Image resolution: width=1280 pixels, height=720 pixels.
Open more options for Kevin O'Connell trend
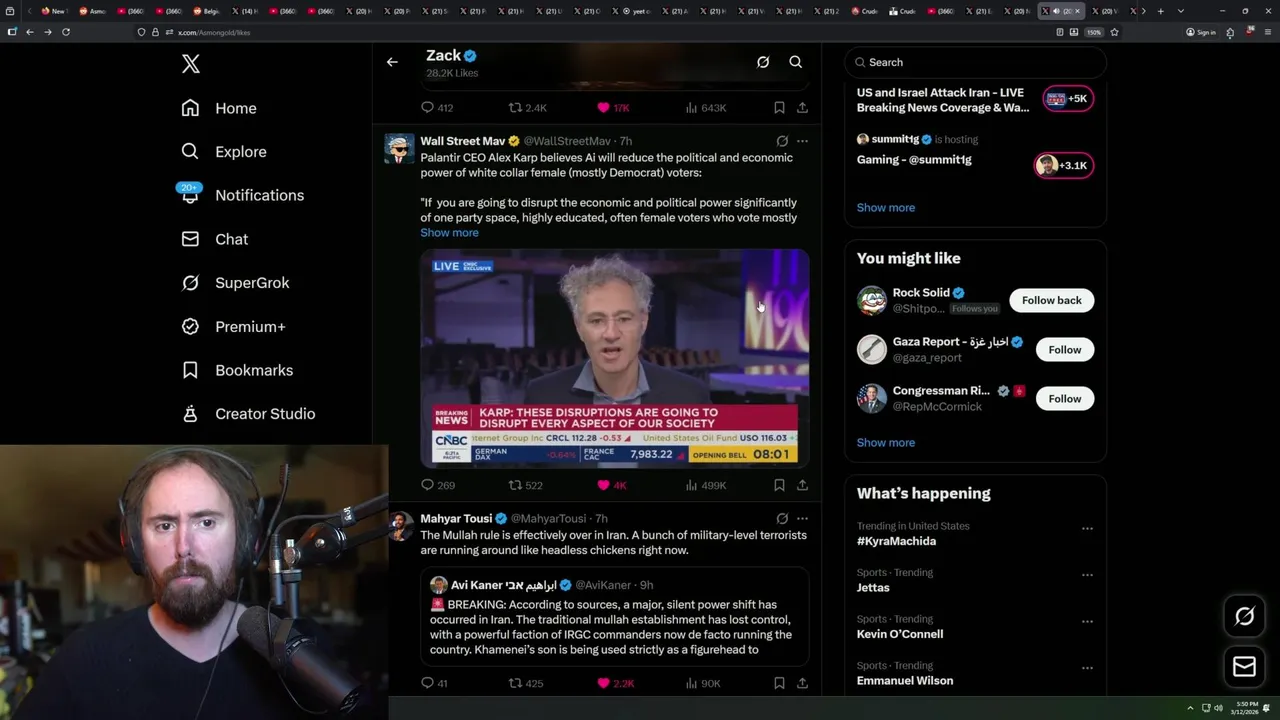click(x=1087, y=621)
